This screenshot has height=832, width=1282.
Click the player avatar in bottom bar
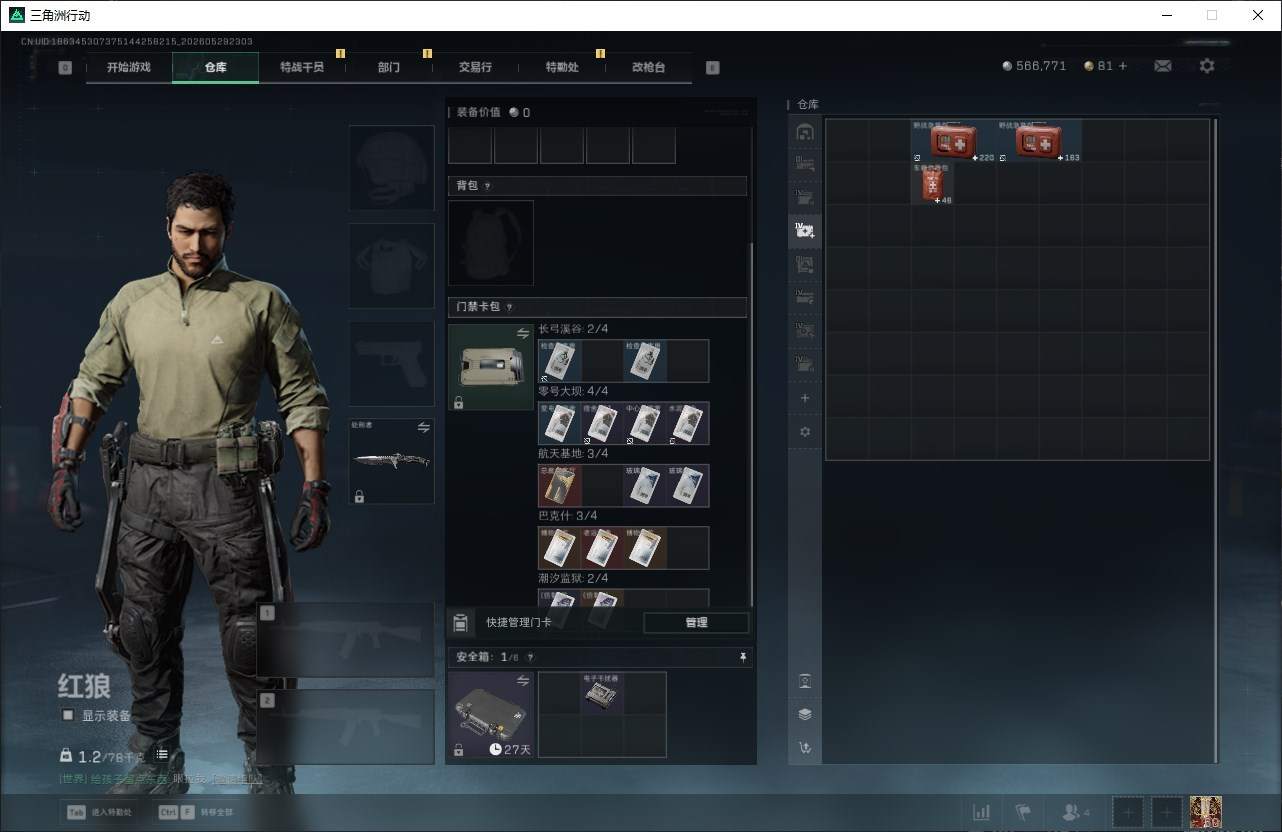(1206, 812)
